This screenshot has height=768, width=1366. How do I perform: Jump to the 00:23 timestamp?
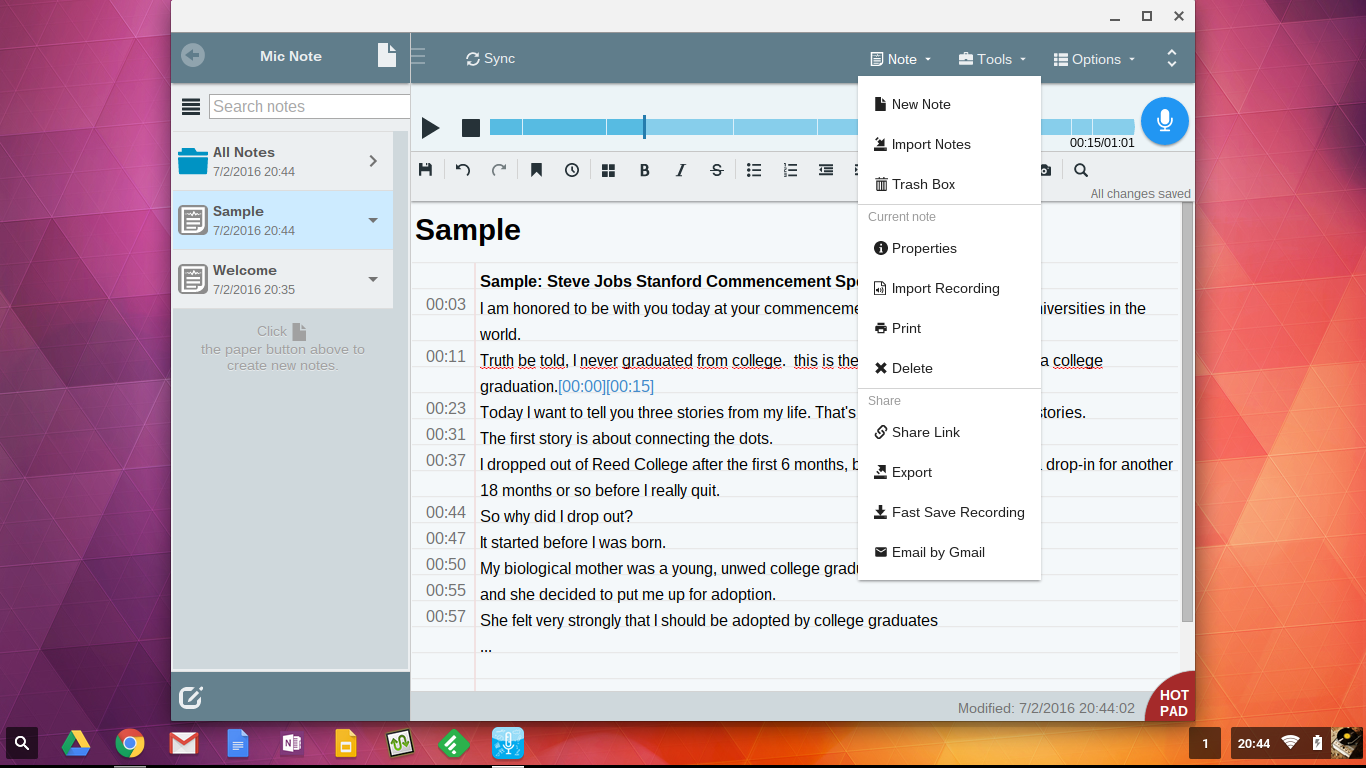click(446, 408)
